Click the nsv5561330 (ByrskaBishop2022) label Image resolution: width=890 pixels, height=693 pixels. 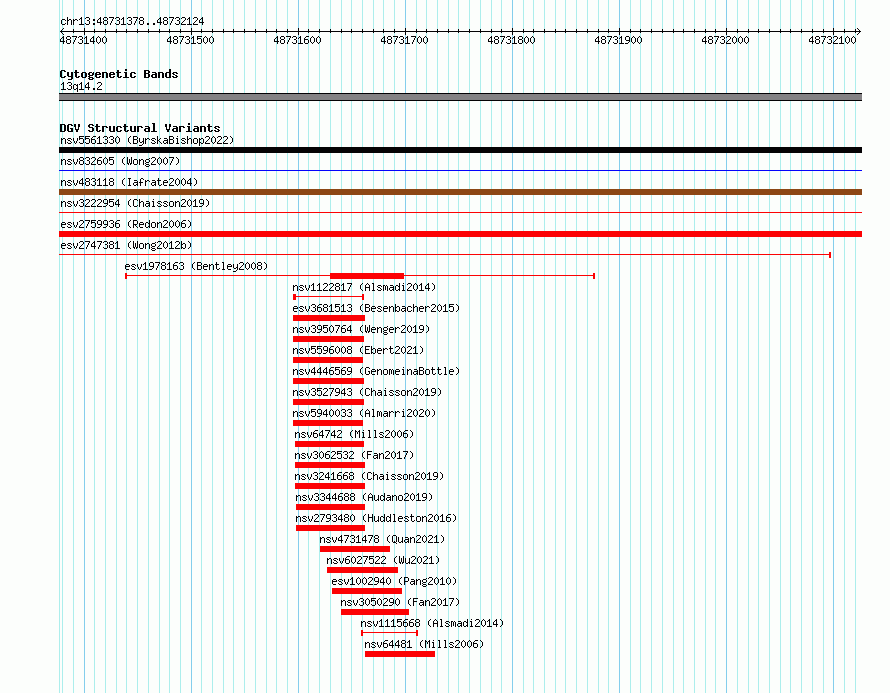(147, 140)
